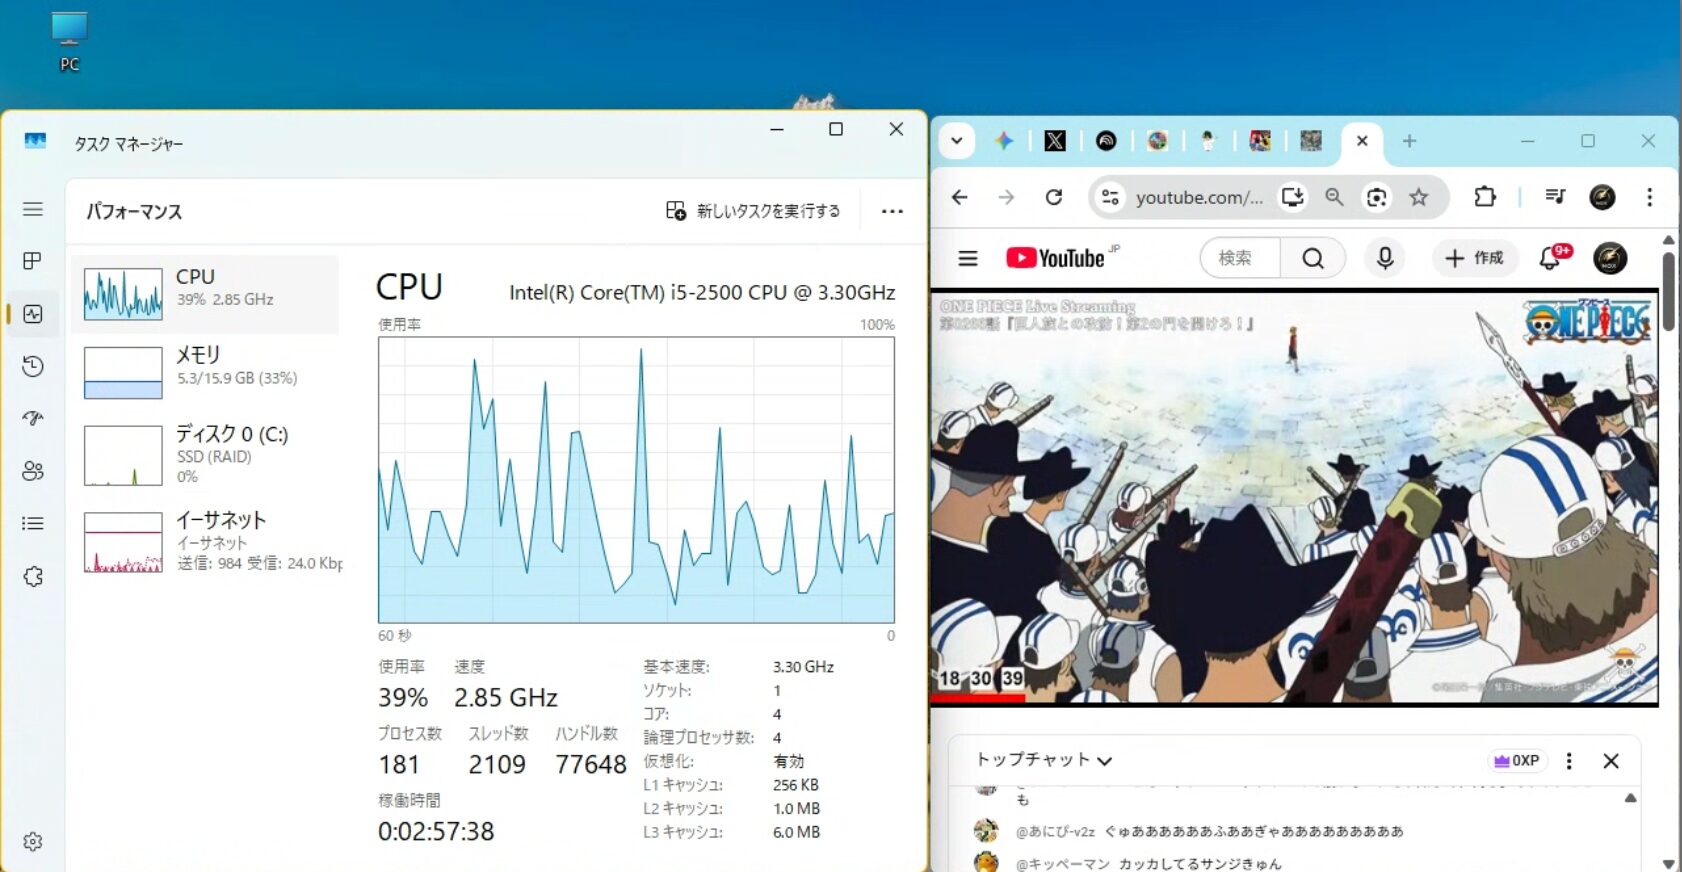Select the Users icon in Task Manager

tap(32, 471)
